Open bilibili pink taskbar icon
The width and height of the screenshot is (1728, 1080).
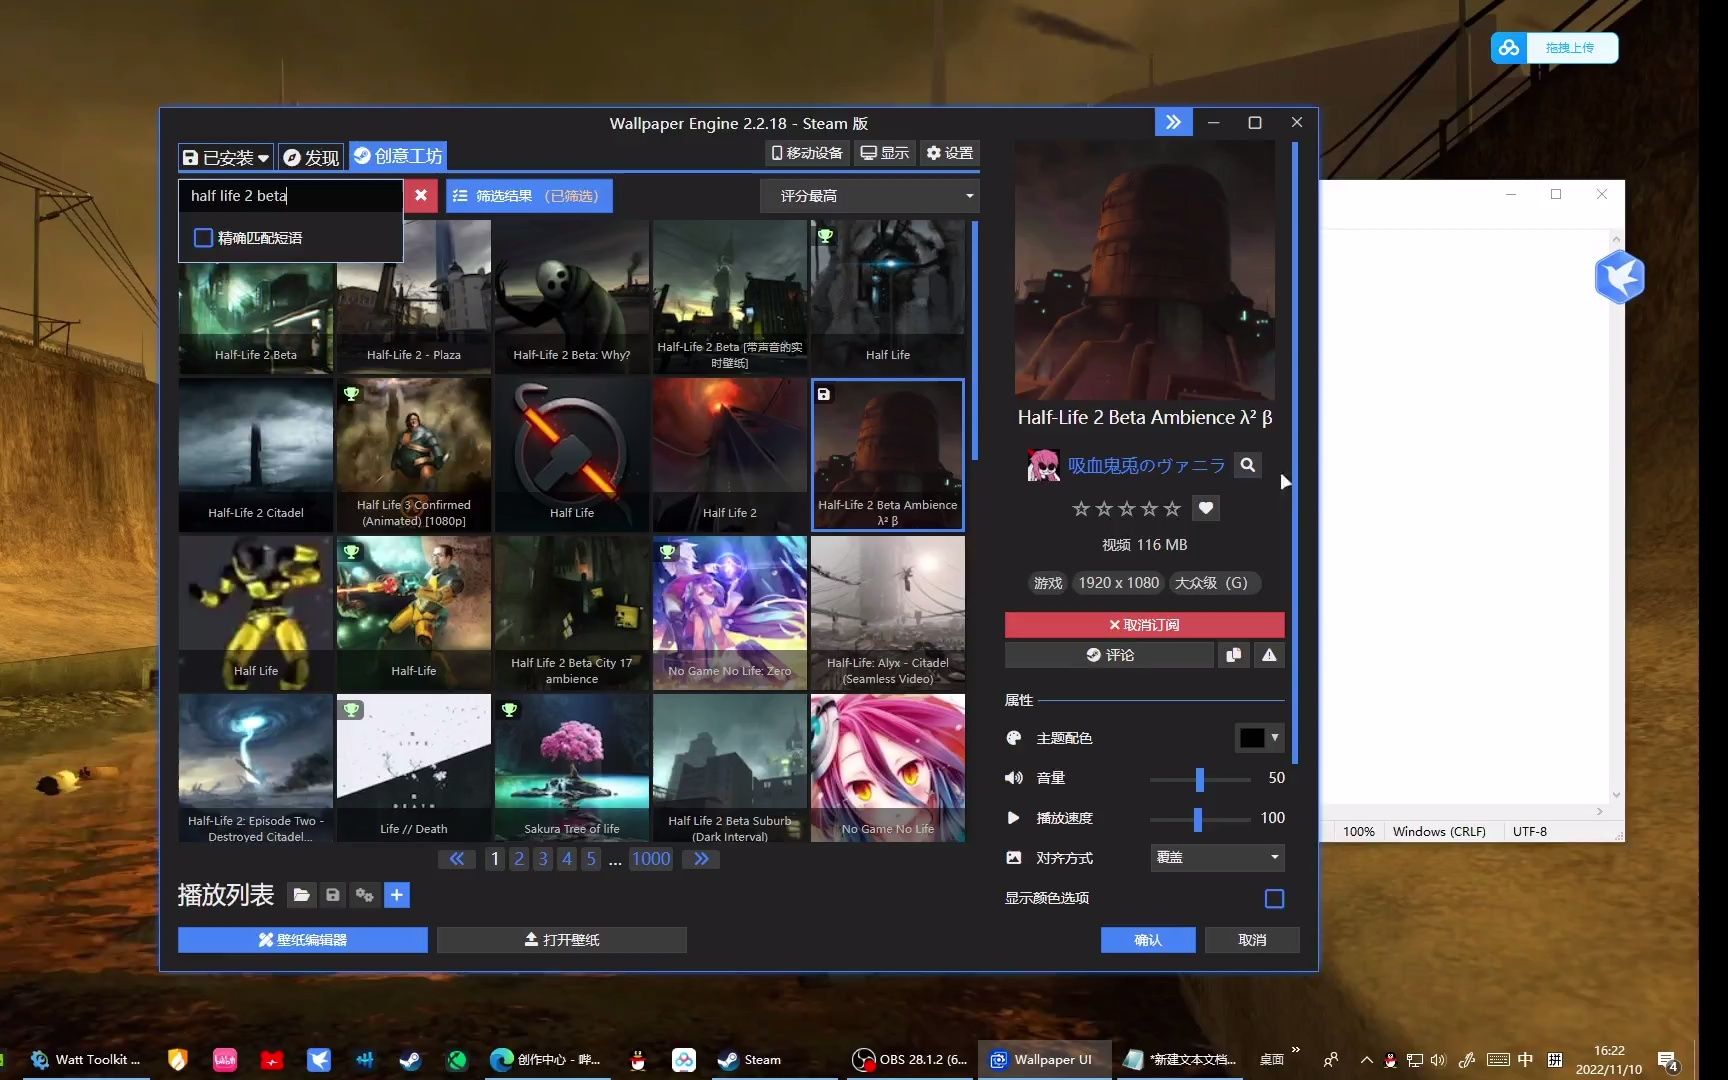[225, 1060]
